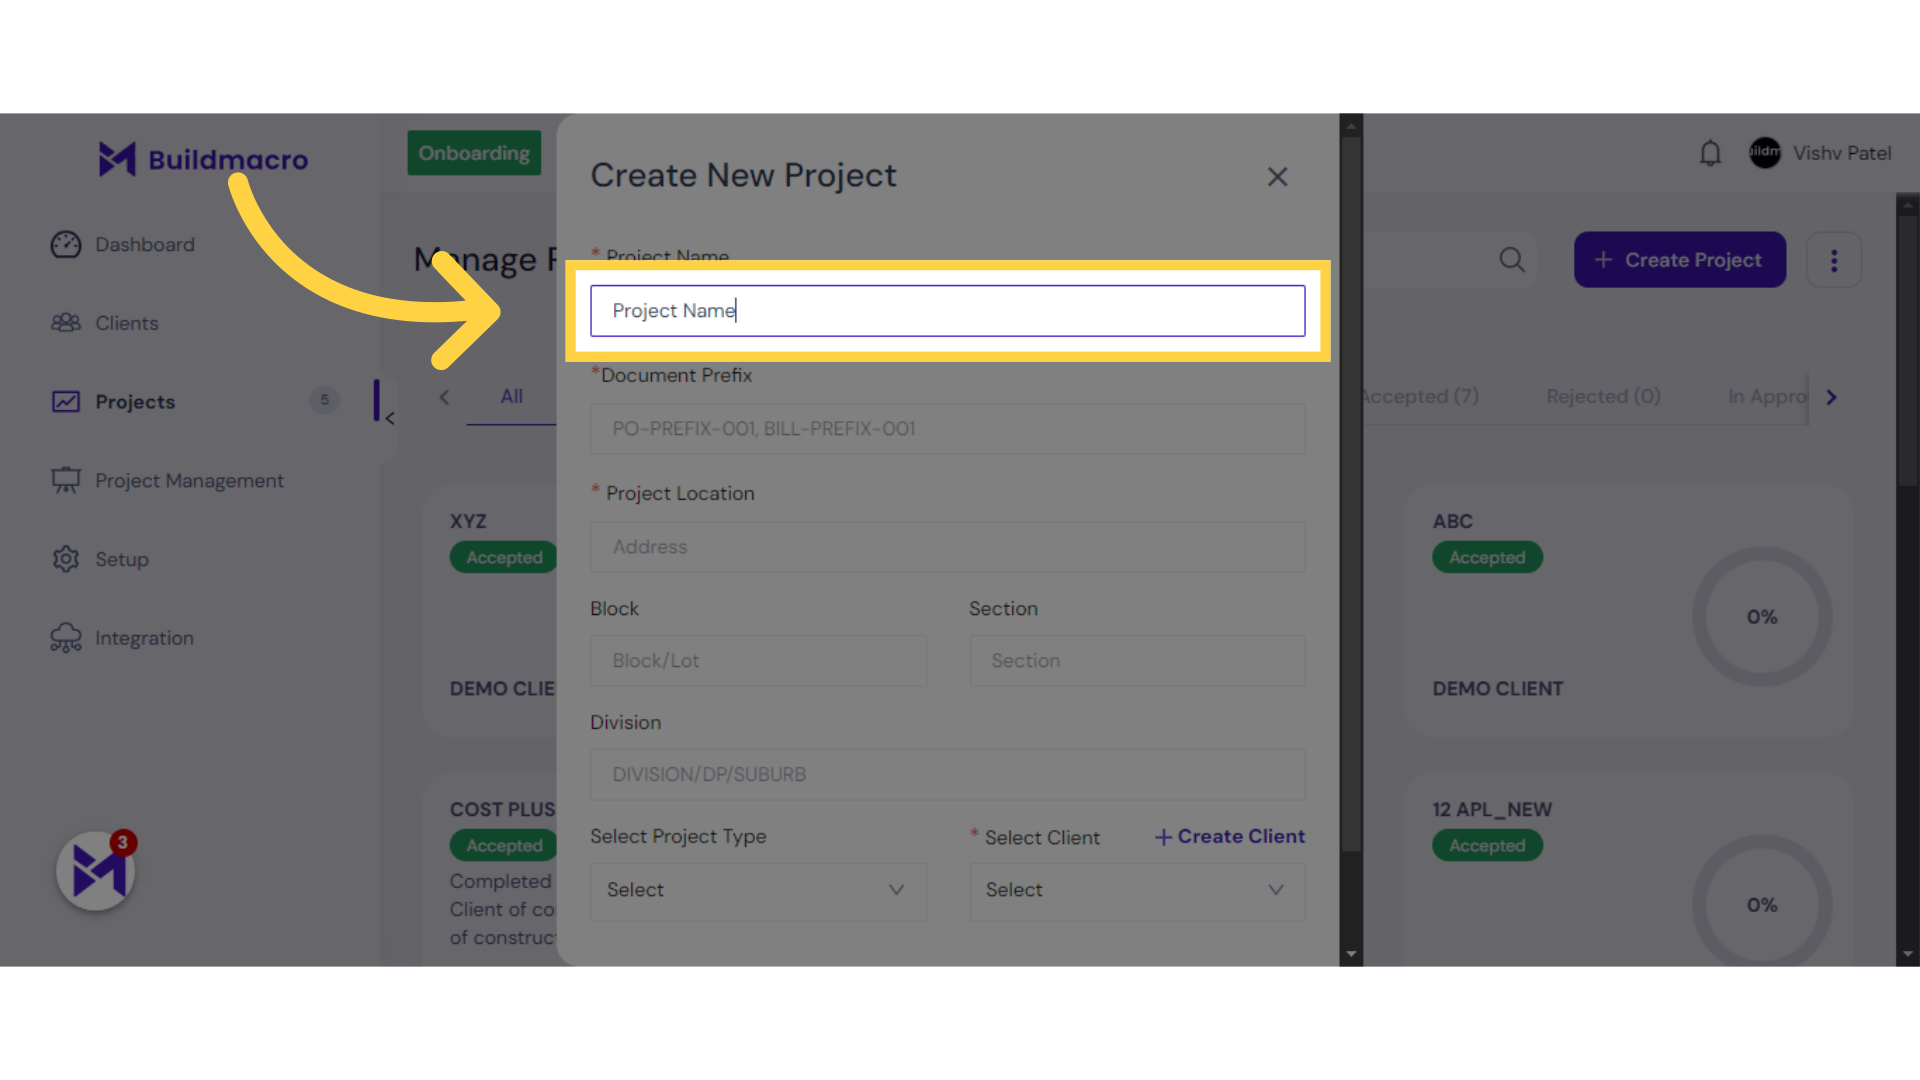Screen dimensions: 1920x1080
Task: Navigate to Clients section
Action: pyautogui.click(x=123, y=322)
